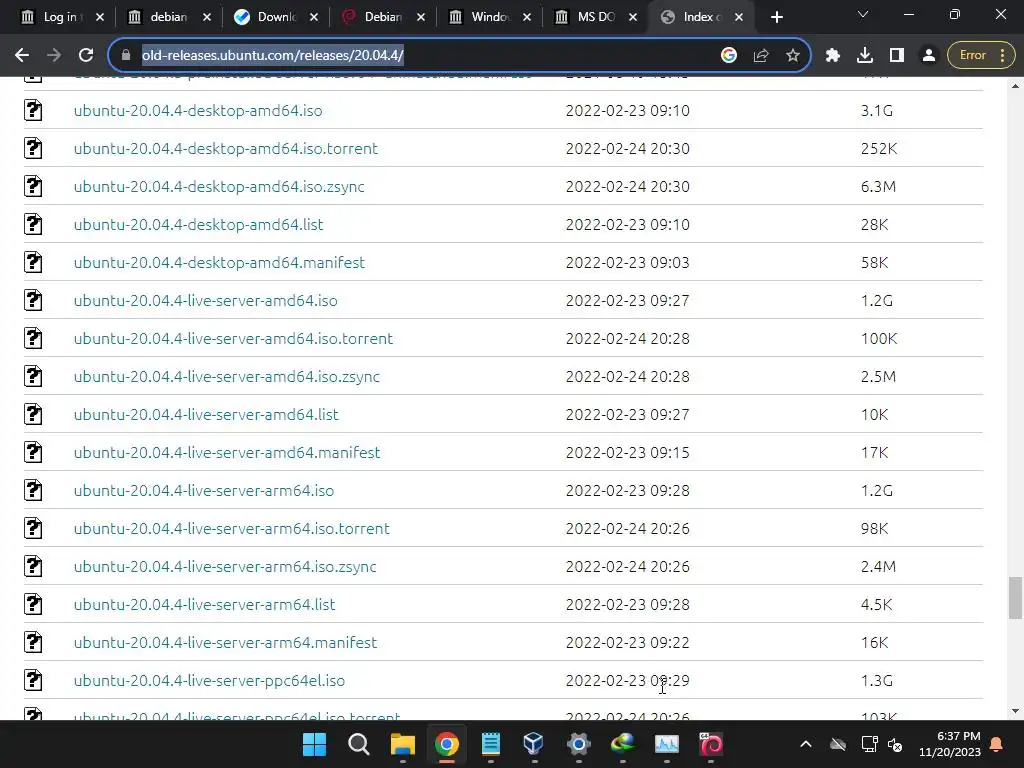Select the 3.1G size text
1024x768 pixels.
click(876, 110)
